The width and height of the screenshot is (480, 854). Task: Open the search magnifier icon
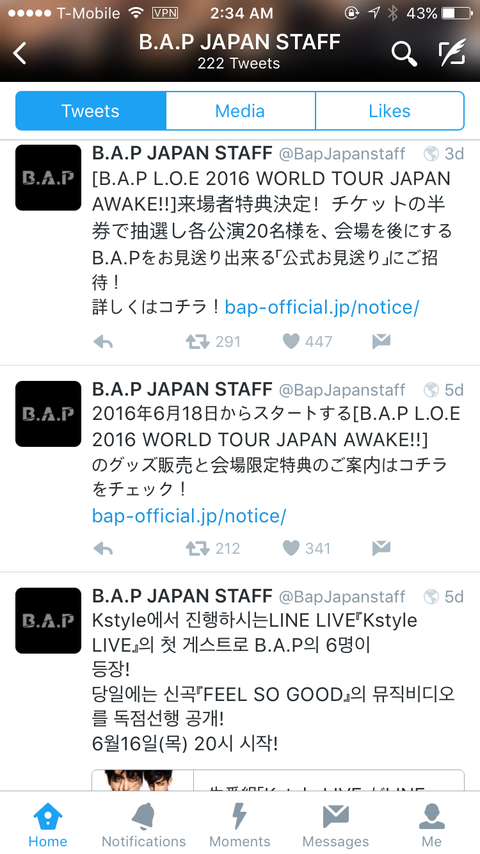(404, 53)
